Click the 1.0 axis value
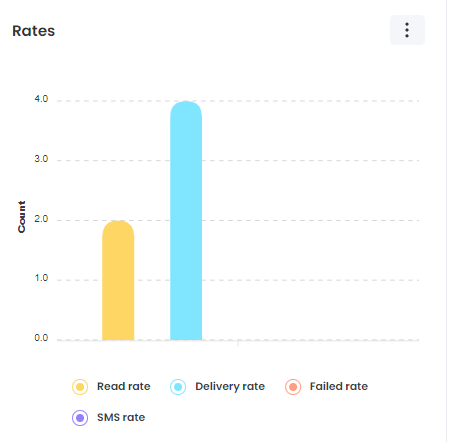This screenshot has width=449, height=442. coord(41,278)
